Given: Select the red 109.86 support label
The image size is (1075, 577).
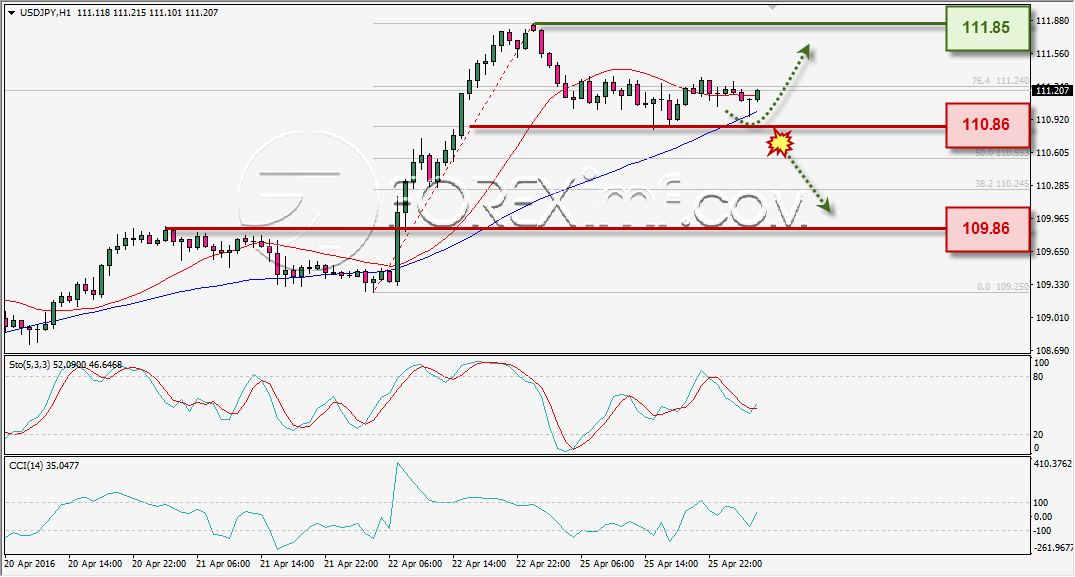Looking at the screenshot, I should point(987,228).
